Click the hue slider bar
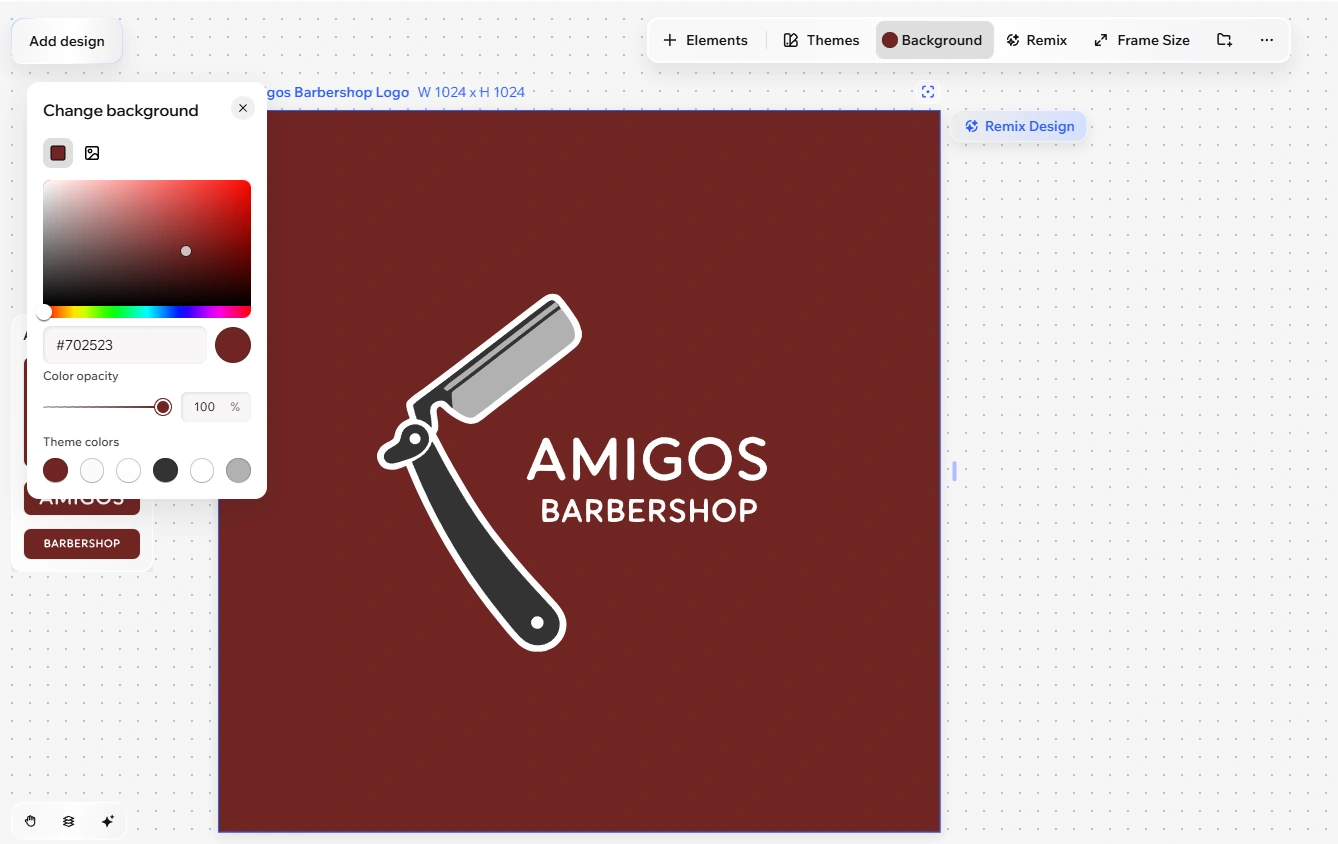Viewport: 1338px width, 844px height. click(147, 312)
